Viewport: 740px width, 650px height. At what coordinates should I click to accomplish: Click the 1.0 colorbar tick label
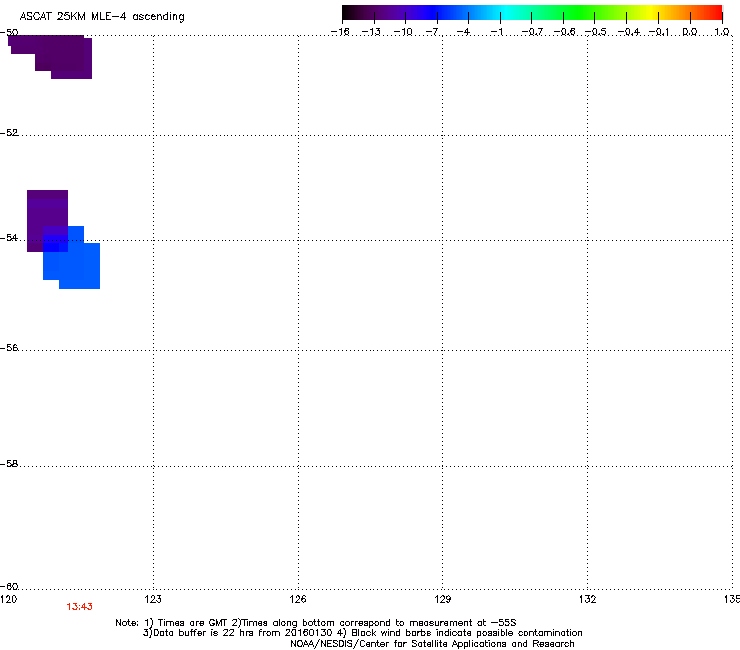[722, 32]
